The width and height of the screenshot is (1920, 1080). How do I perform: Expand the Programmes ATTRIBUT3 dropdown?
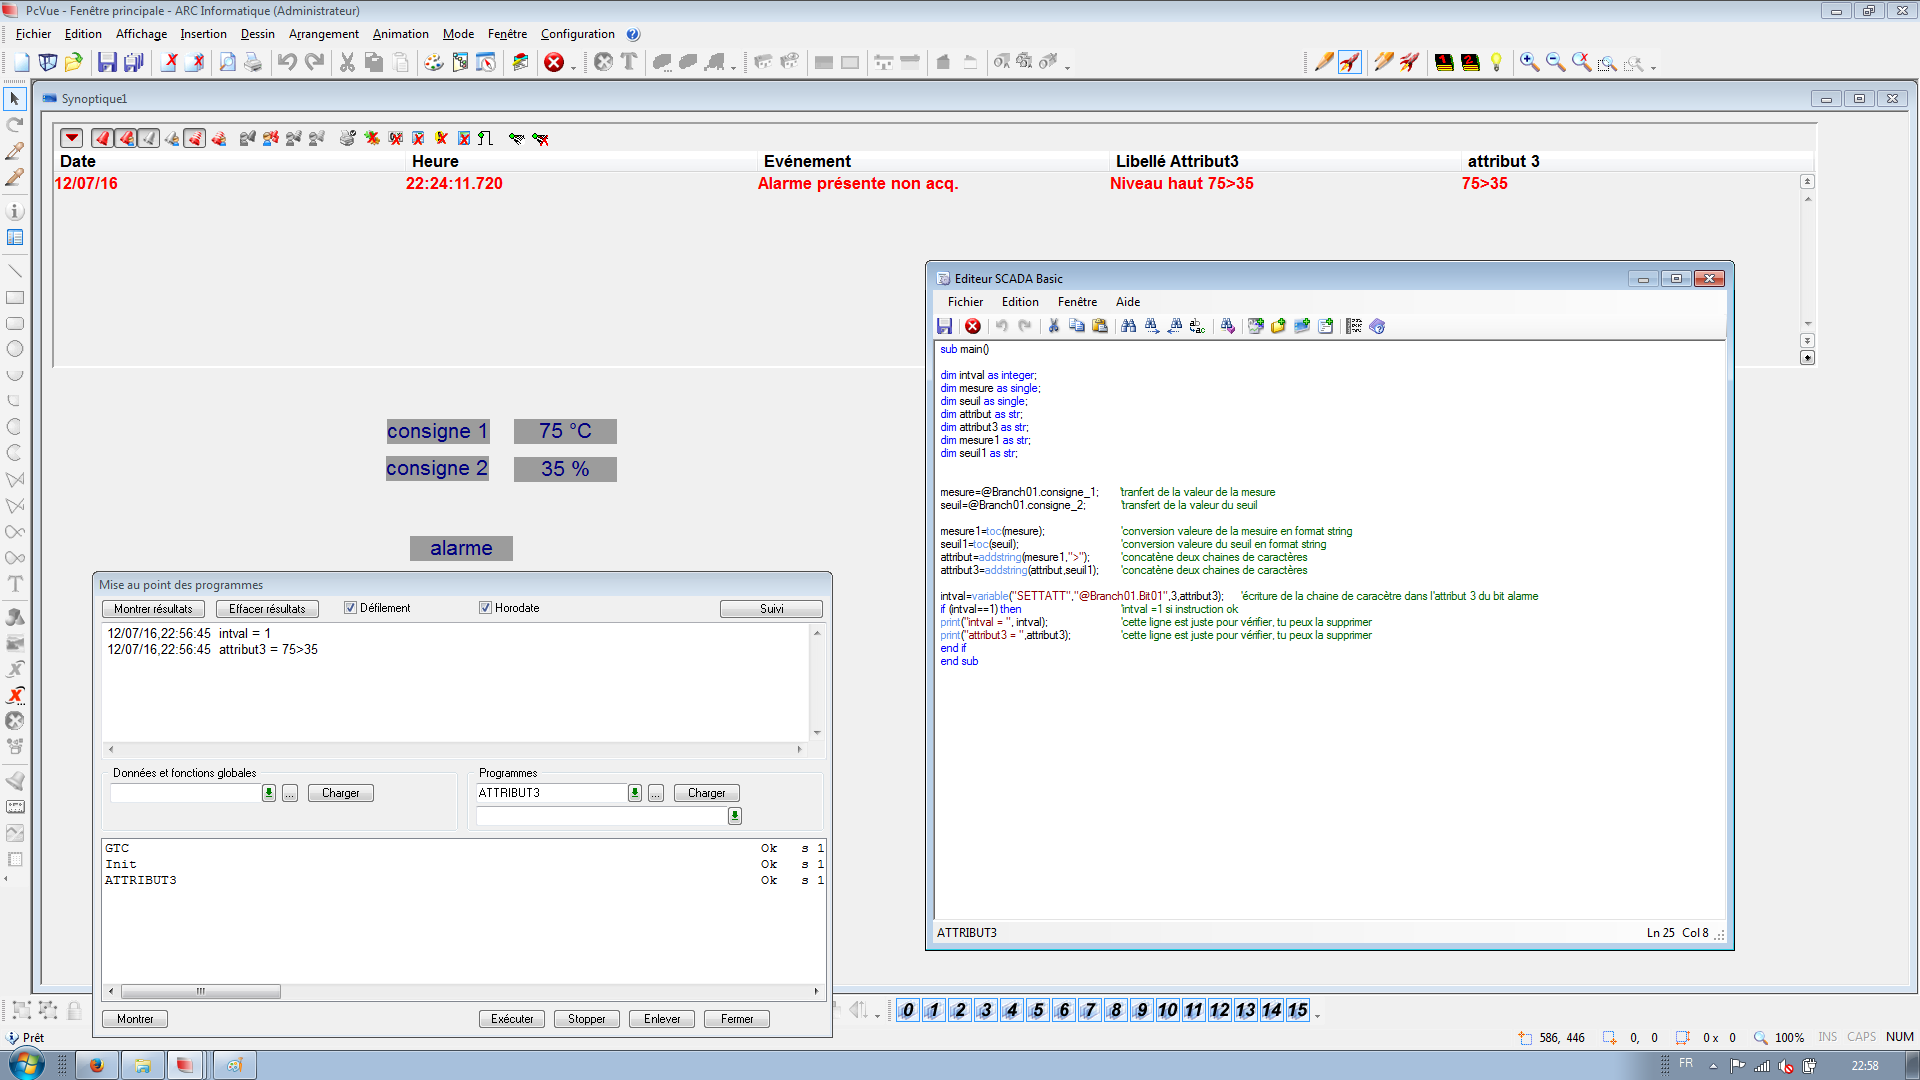pyautogui.click(x=634, y=793)
